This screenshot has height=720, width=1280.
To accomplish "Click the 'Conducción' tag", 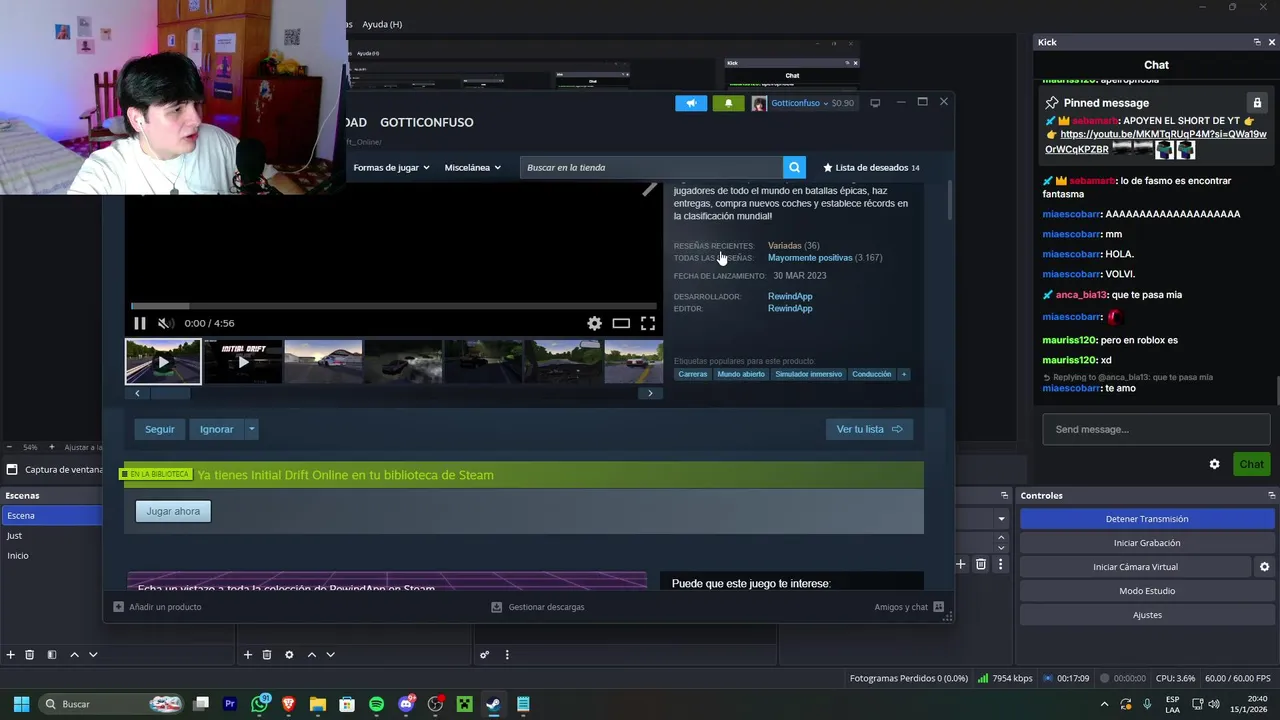I will coord(872,374).
